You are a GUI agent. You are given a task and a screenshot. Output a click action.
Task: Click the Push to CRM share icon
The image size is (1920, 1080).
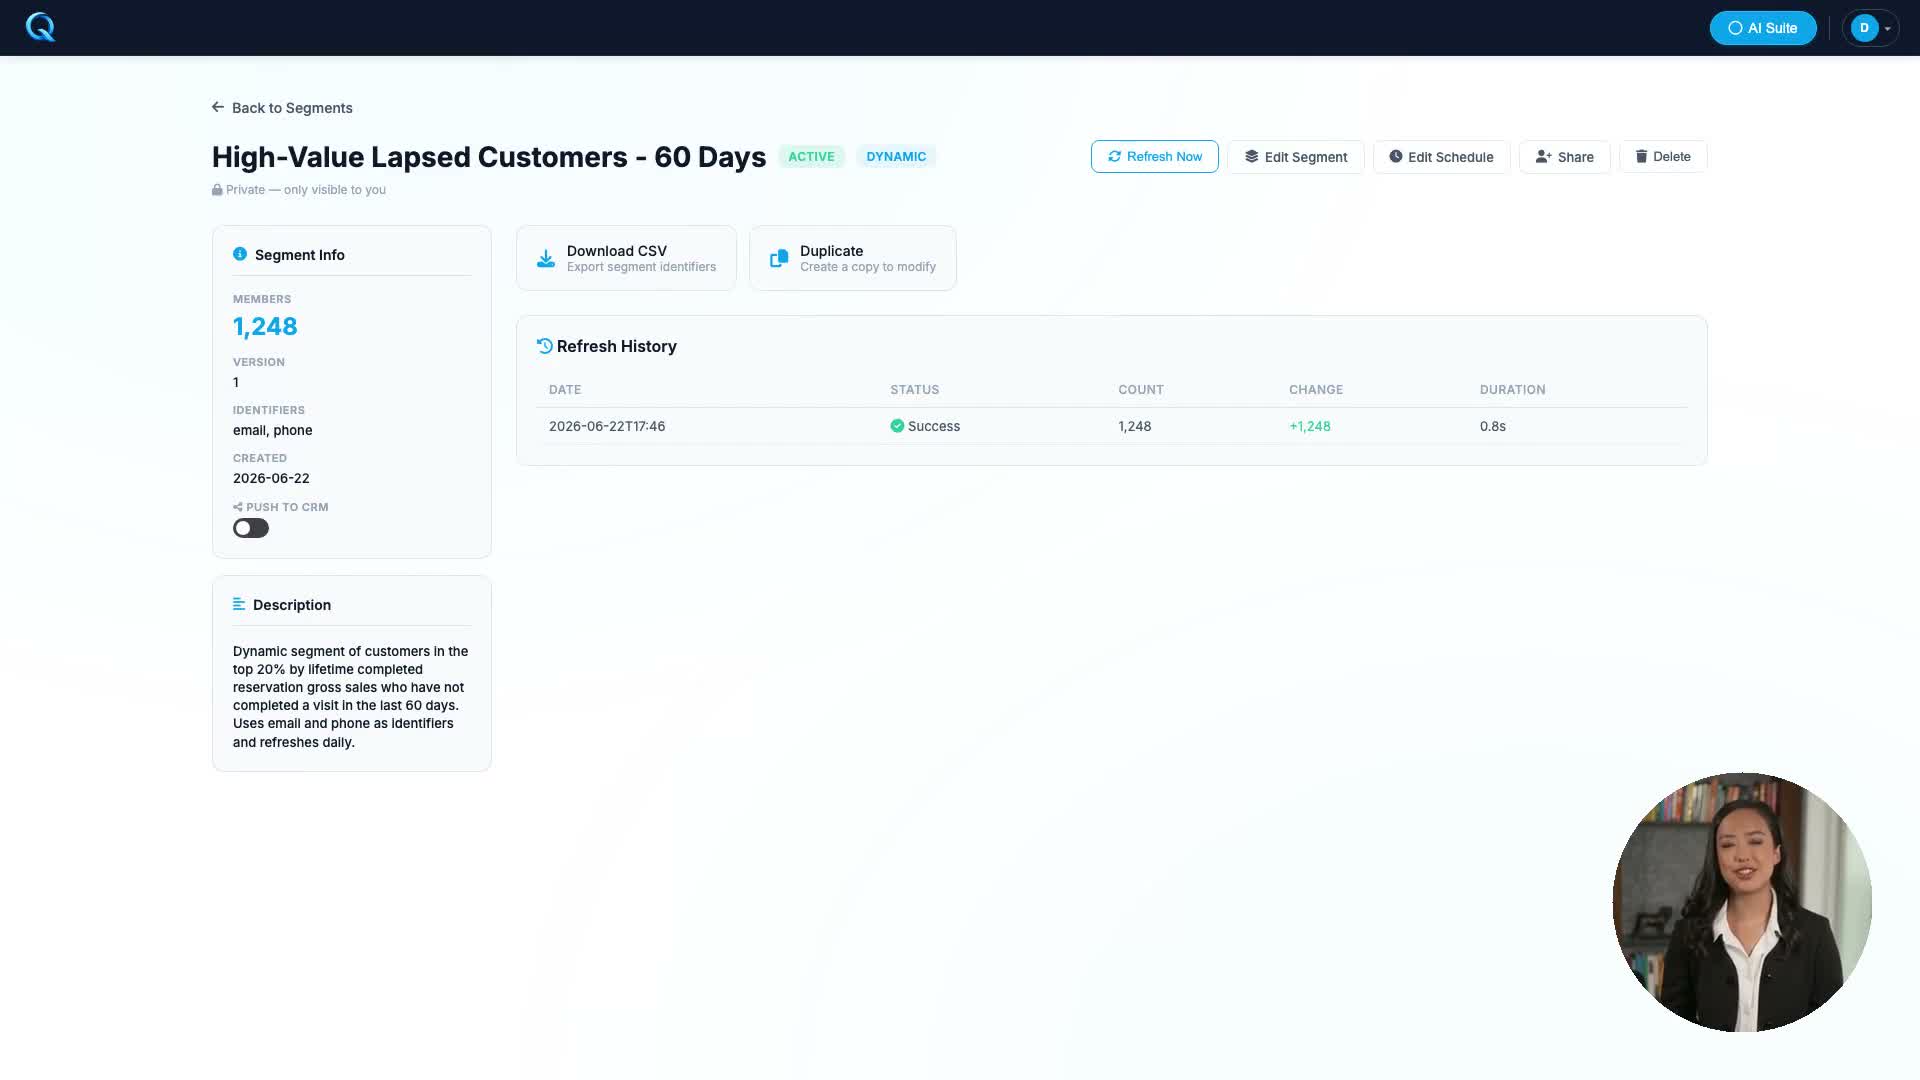pyautogui.click(x=238, y=507)
